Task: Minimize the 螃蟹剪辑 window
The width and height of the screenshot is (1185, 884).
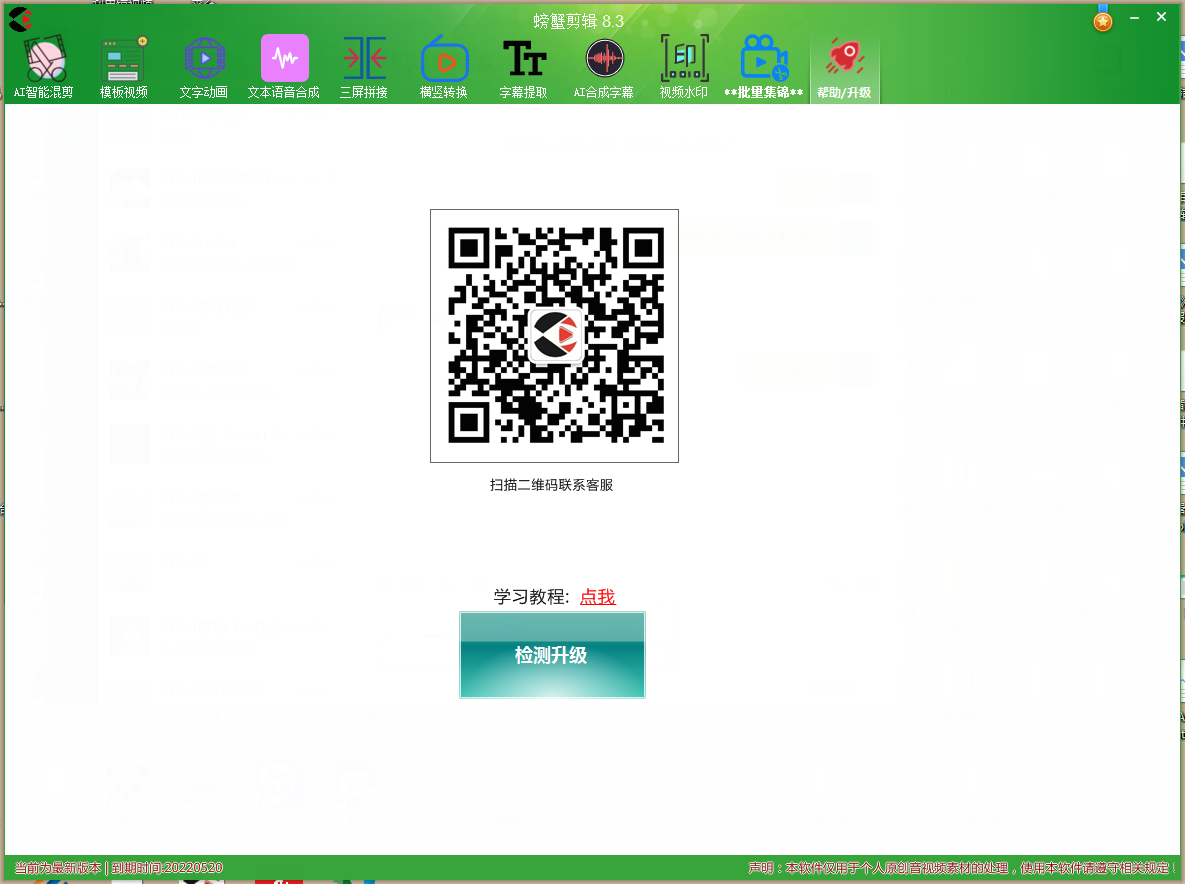Action: (1135, 18)
